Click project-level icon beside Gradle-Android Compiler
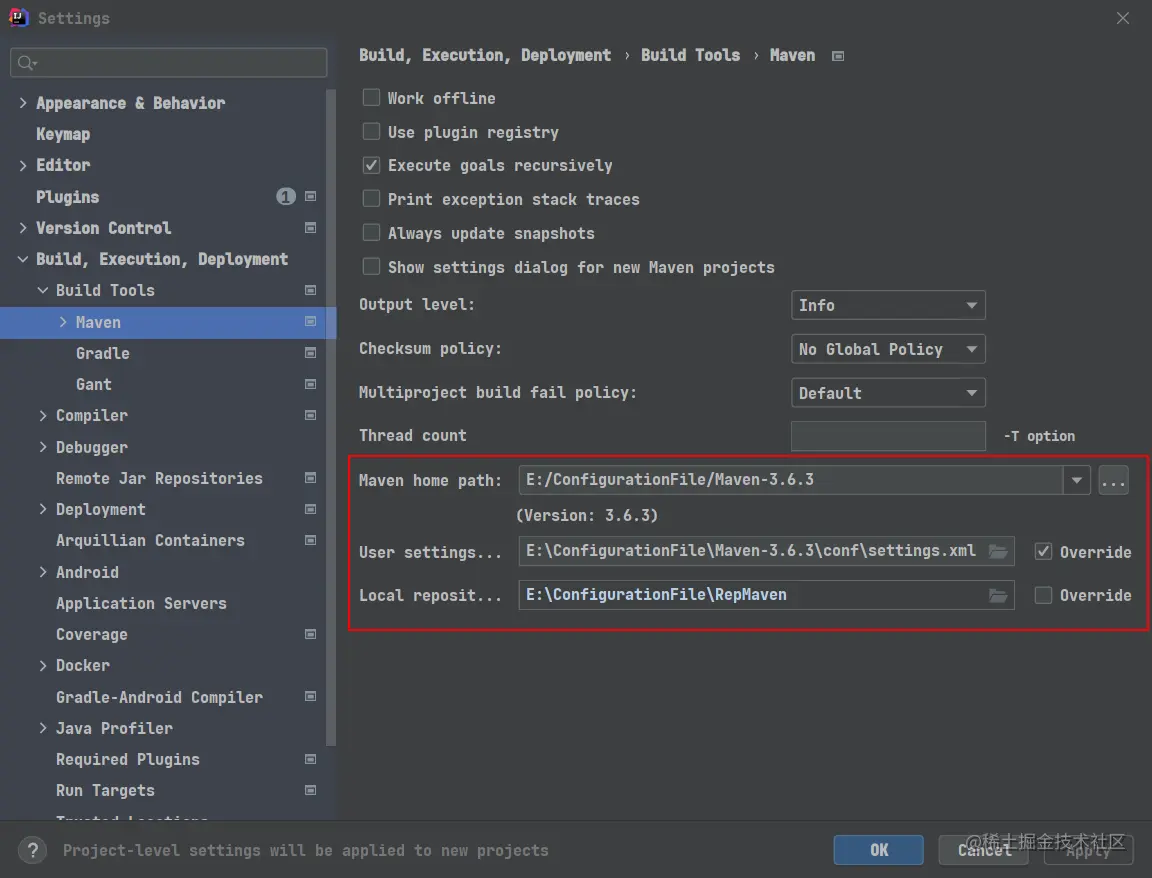This screenshot has width=1152, height=878. pyautogui.click(x=311, y=696)
